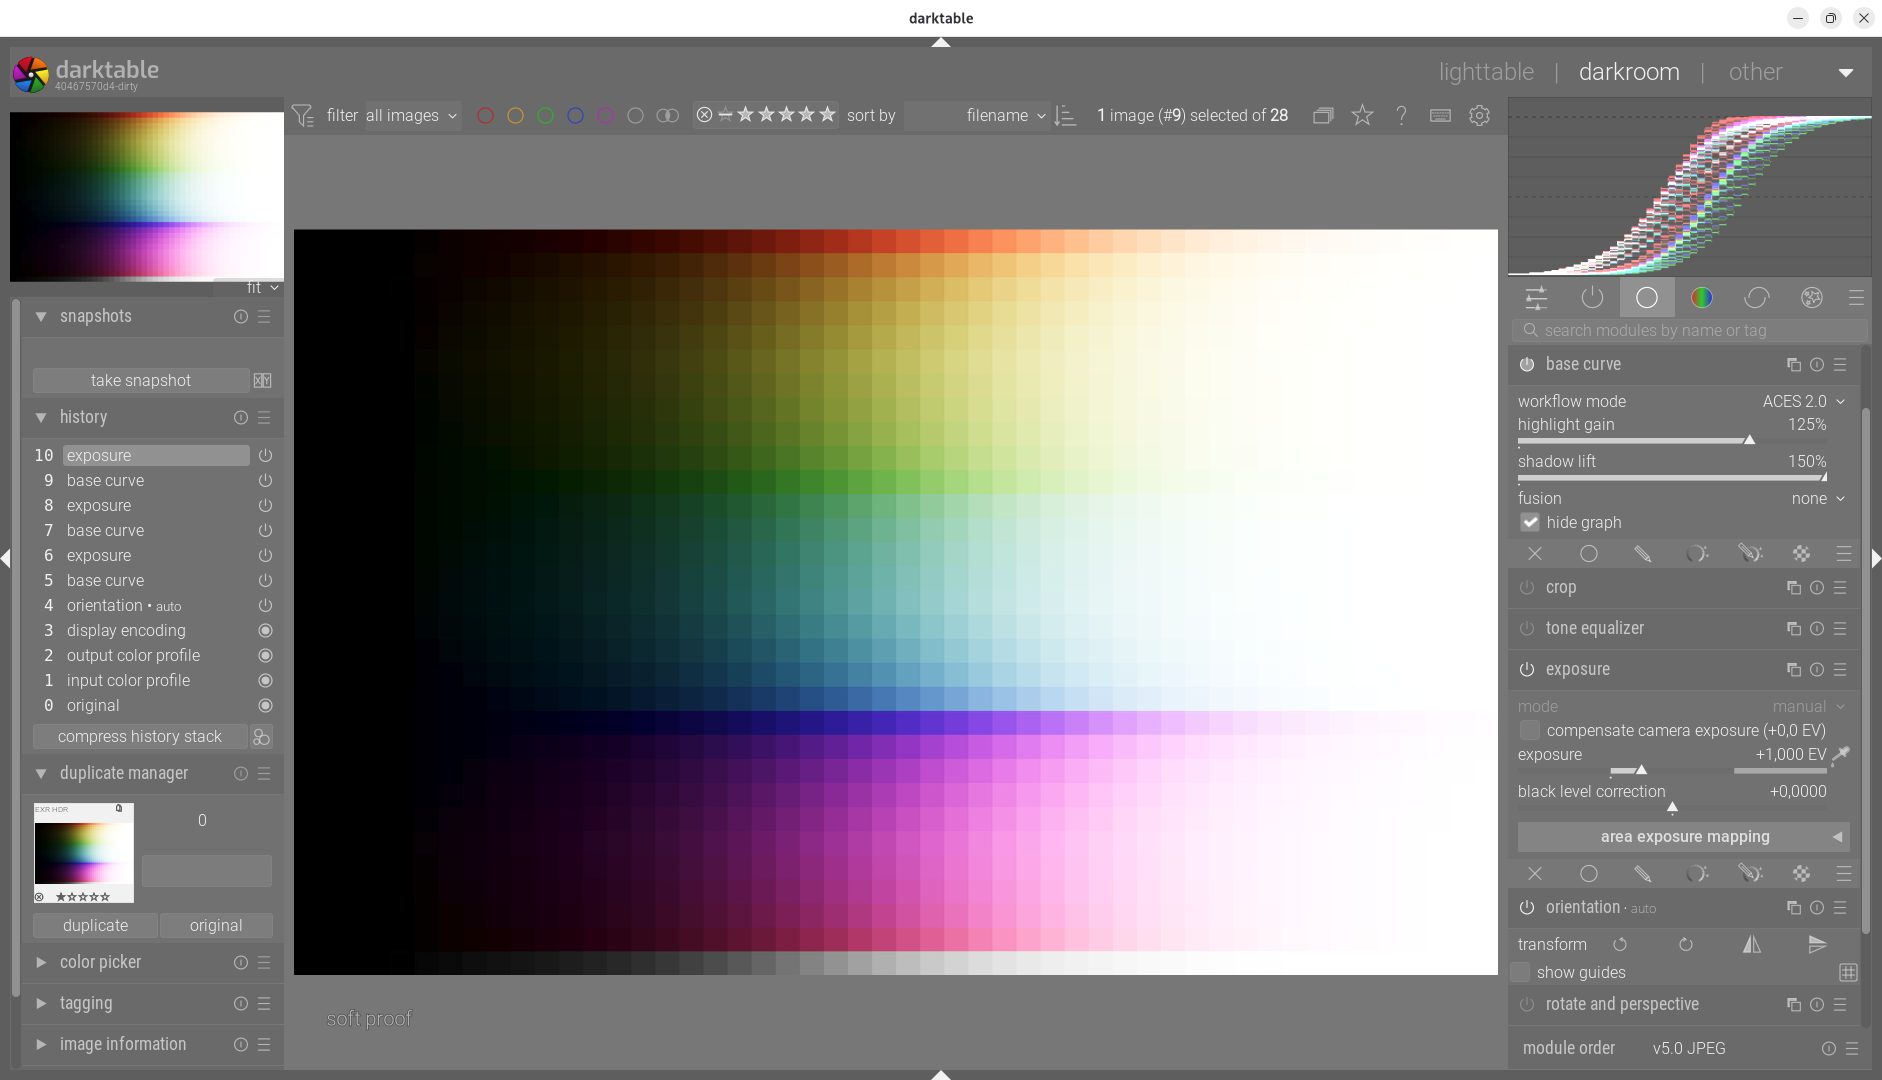1882x1080 pixels.
Task: Switch to the lighttable view
Action: (1485, 72)
